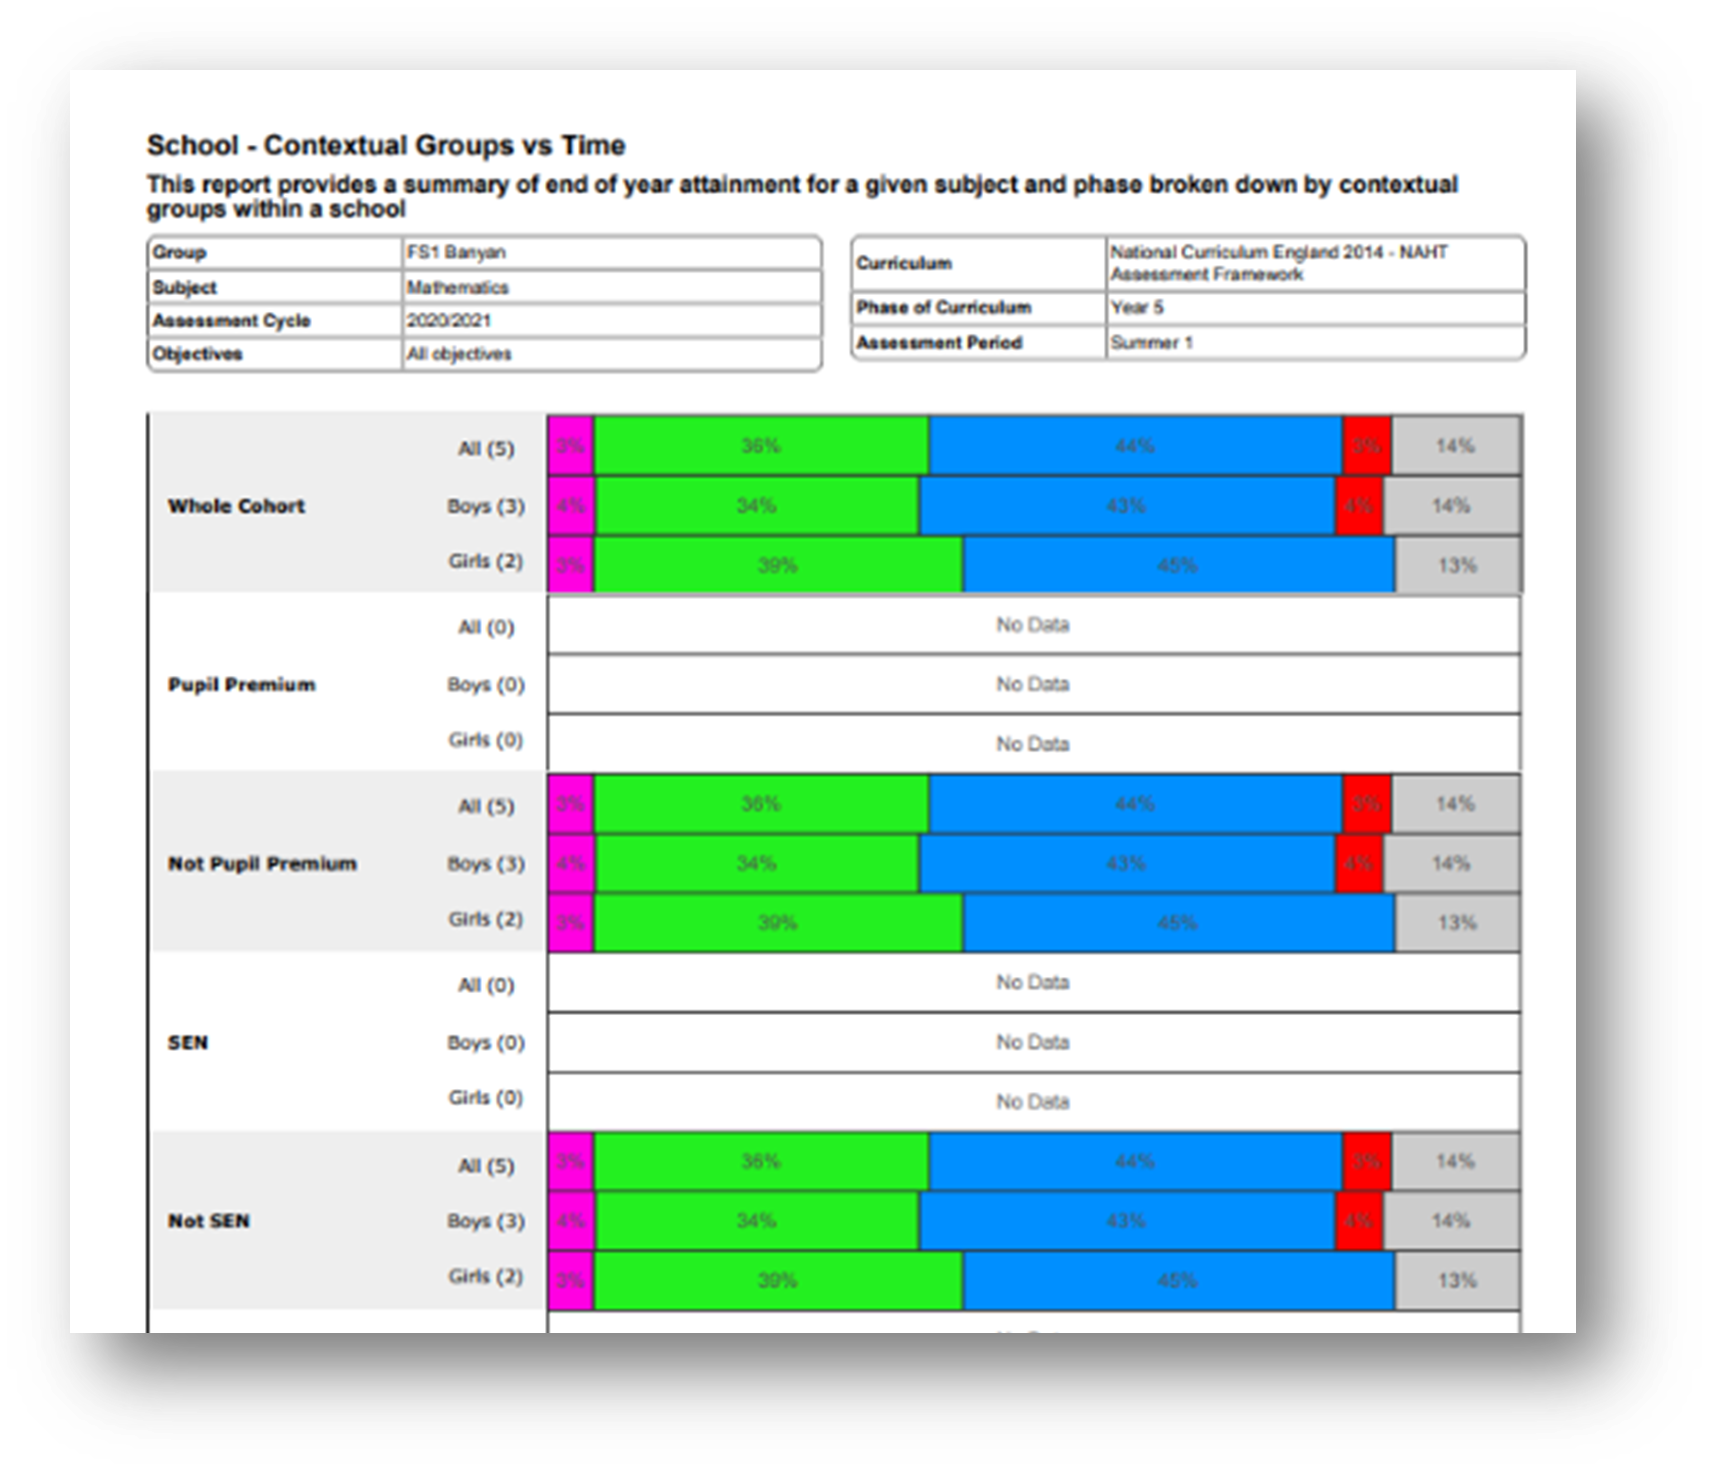Click 'Girls (2)' in the Not Pupil Premium group
The image size is (1718, 1475).
pyautogui.click(x=486, y=918)
